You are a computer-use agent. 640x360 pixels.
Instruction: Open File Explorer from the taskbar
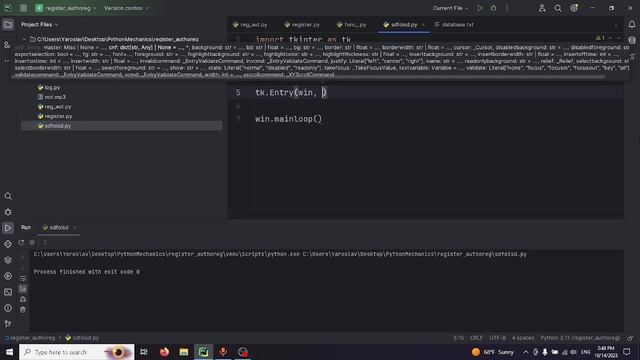[184, 352]
